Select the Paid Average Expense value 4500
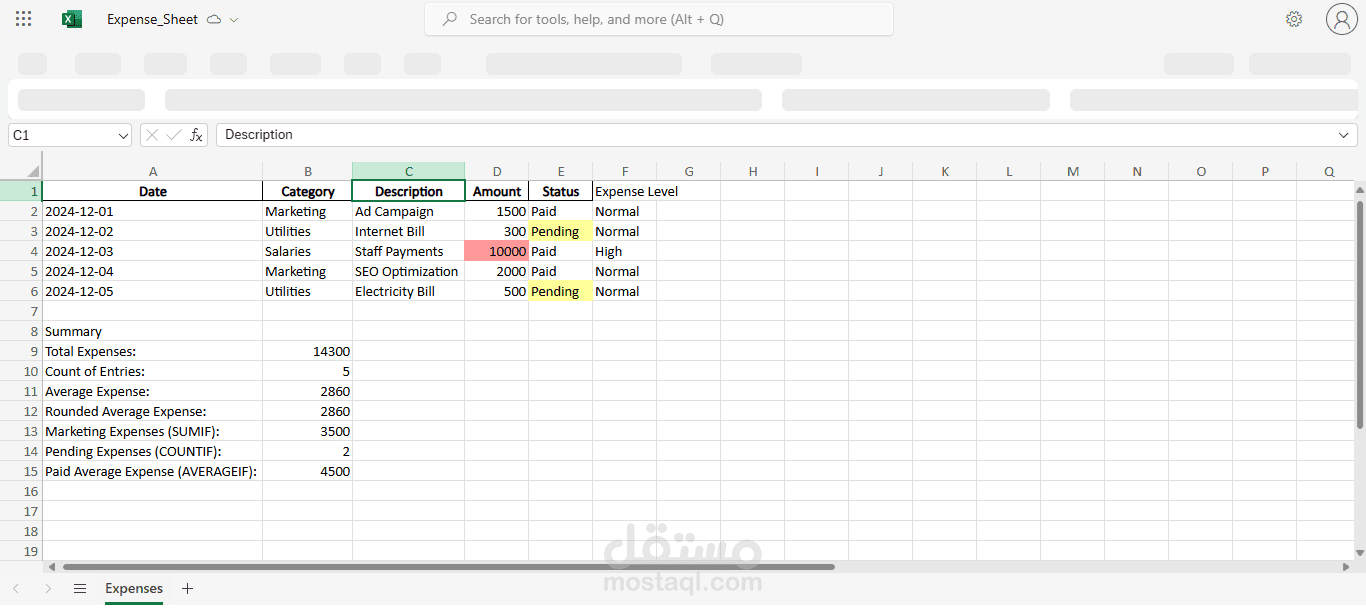The height and width of the screenshot is (608, 1366). (307, 471)
